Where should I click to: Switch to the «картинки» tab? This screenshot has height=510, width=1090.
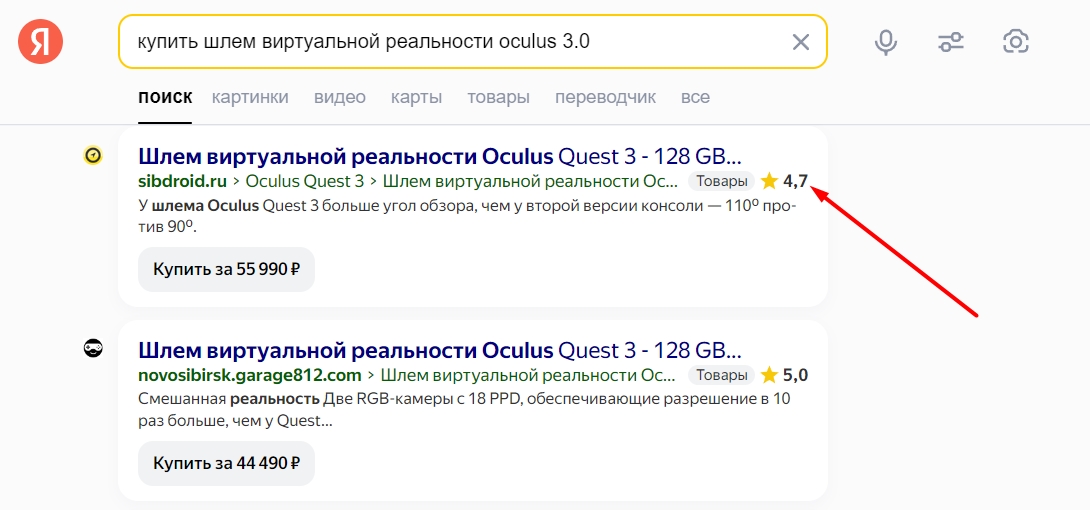[250, 97]
